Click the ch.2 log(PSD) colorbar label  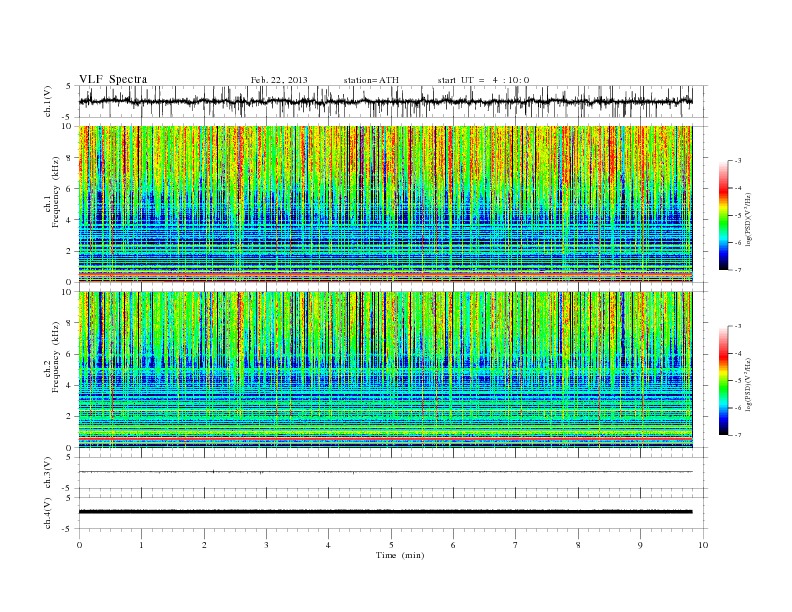(749, 384)
